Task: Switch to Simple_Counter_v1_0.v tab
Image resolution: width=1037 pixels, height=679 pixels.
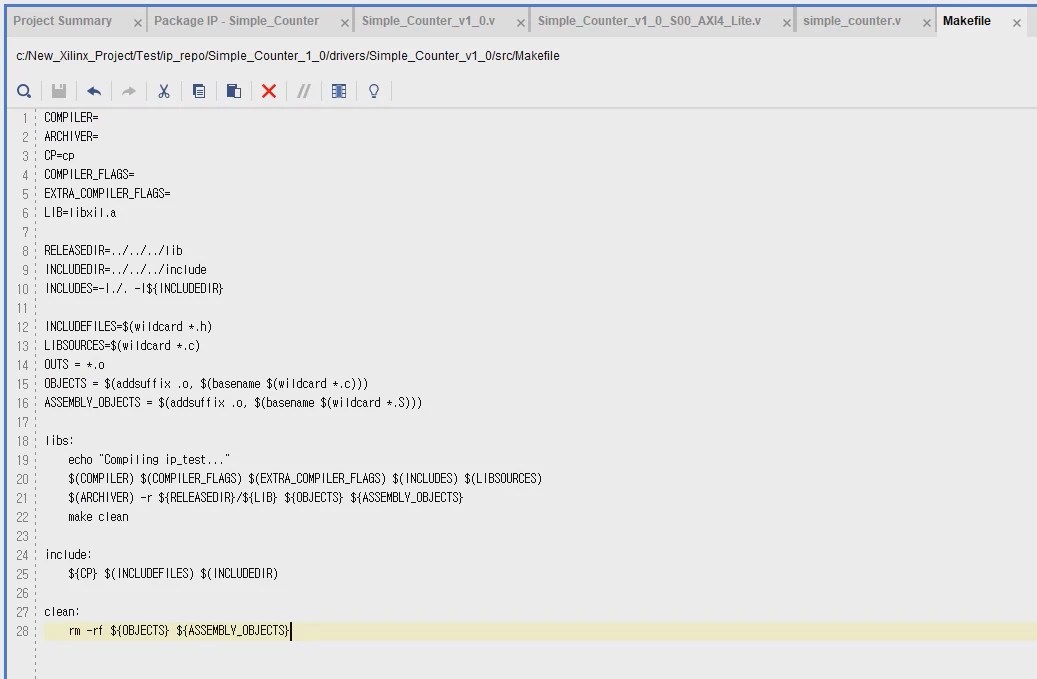Action: point(428,21)
